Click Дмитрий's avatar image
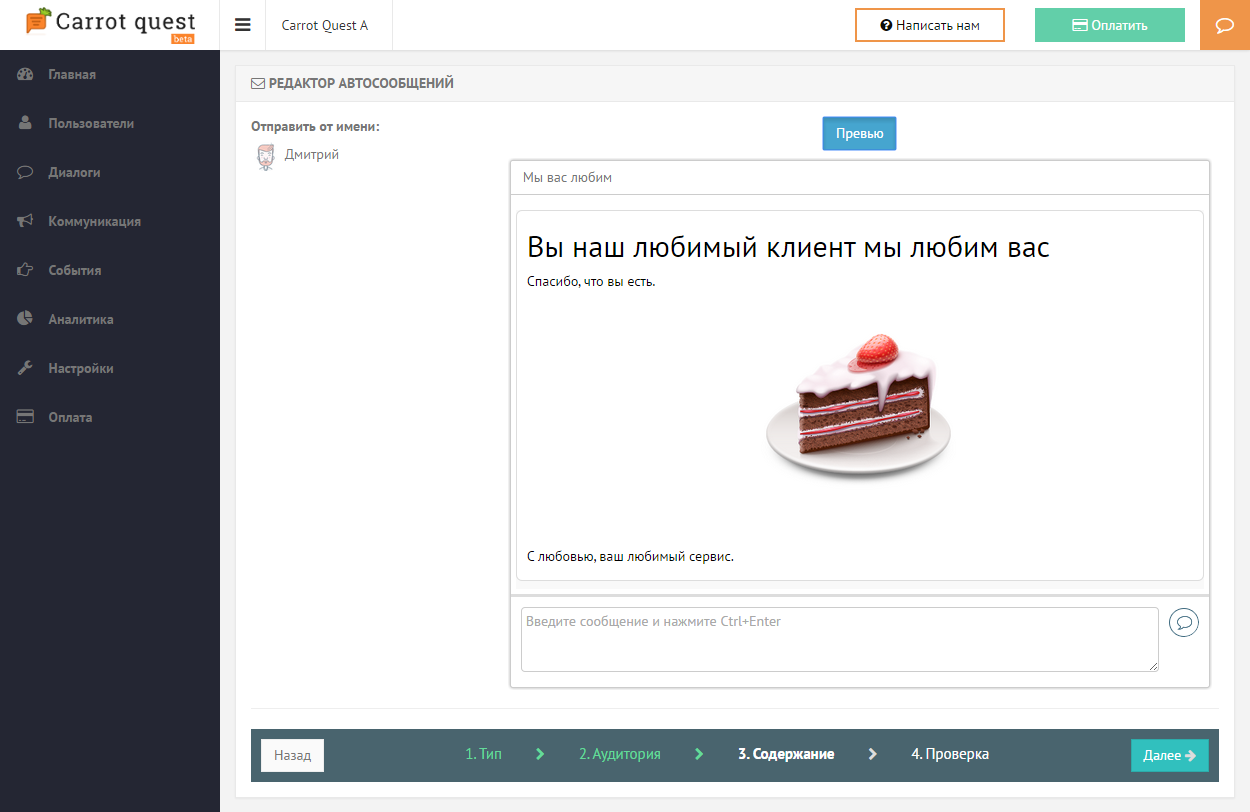Image resolution: width=1250 pixels, height=812 pixels. pos(265,157)
